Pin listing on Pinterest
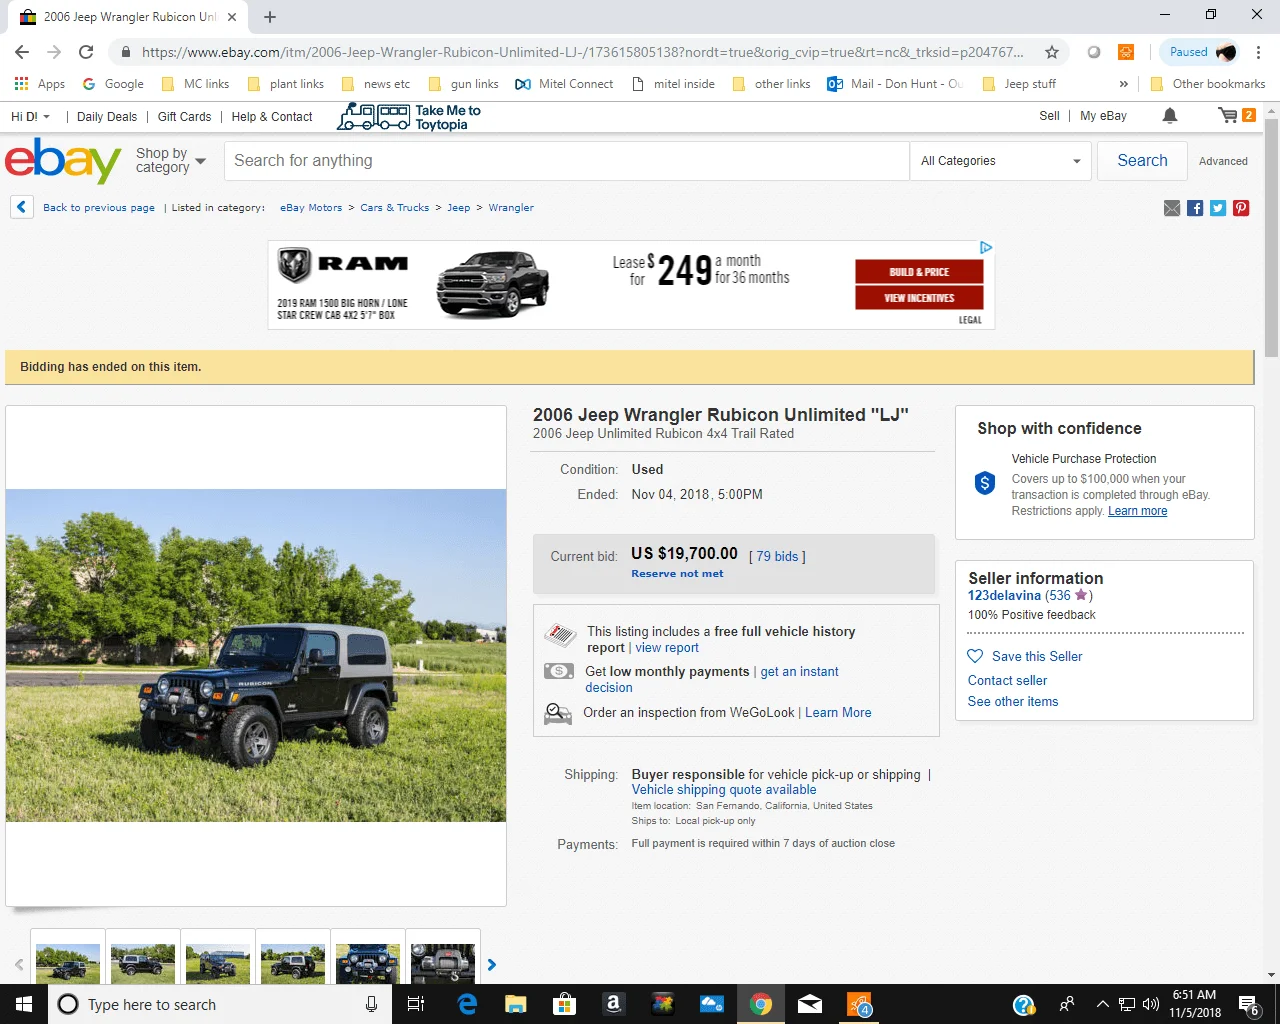The height and width of the screenshot is (1024, 1280). click(x=1241, y=208)
